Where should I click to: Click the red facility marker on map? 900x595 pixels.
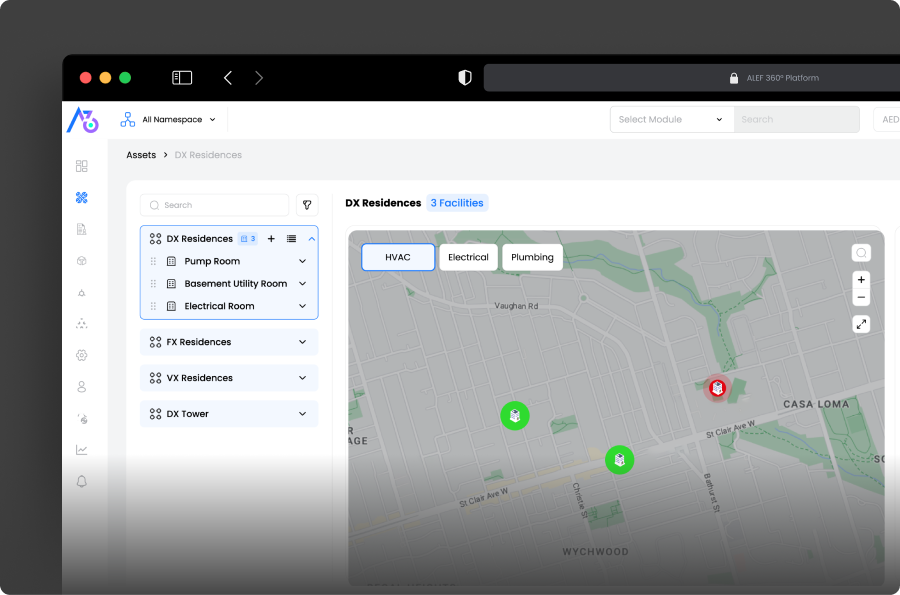[717, 388]
